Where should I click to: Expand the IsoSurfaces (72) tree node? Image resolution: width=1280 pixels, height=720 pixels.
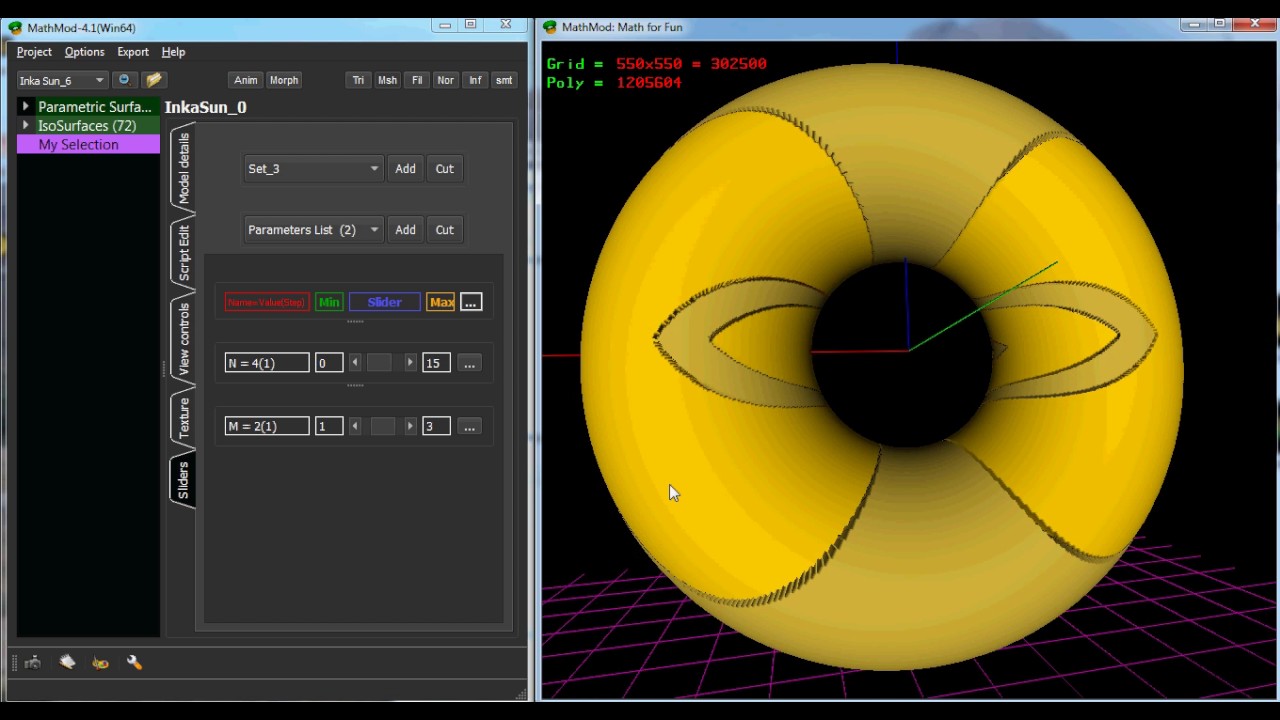point(26,126)
